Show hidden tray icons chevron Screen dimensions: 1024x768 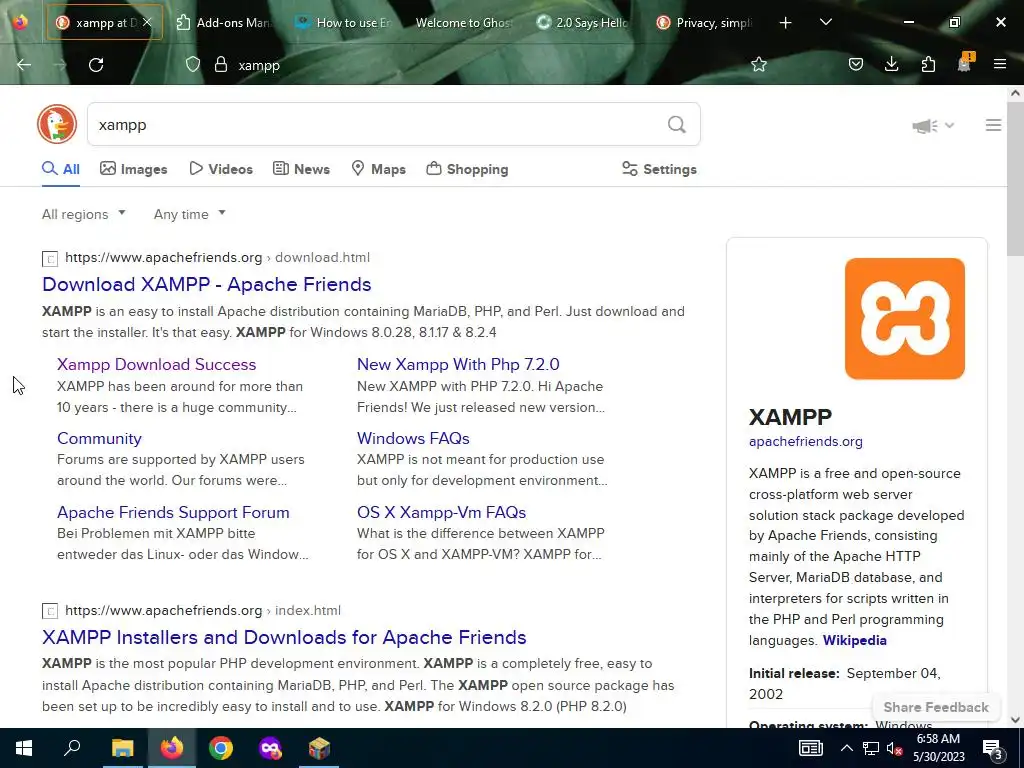tap(846, 748)
